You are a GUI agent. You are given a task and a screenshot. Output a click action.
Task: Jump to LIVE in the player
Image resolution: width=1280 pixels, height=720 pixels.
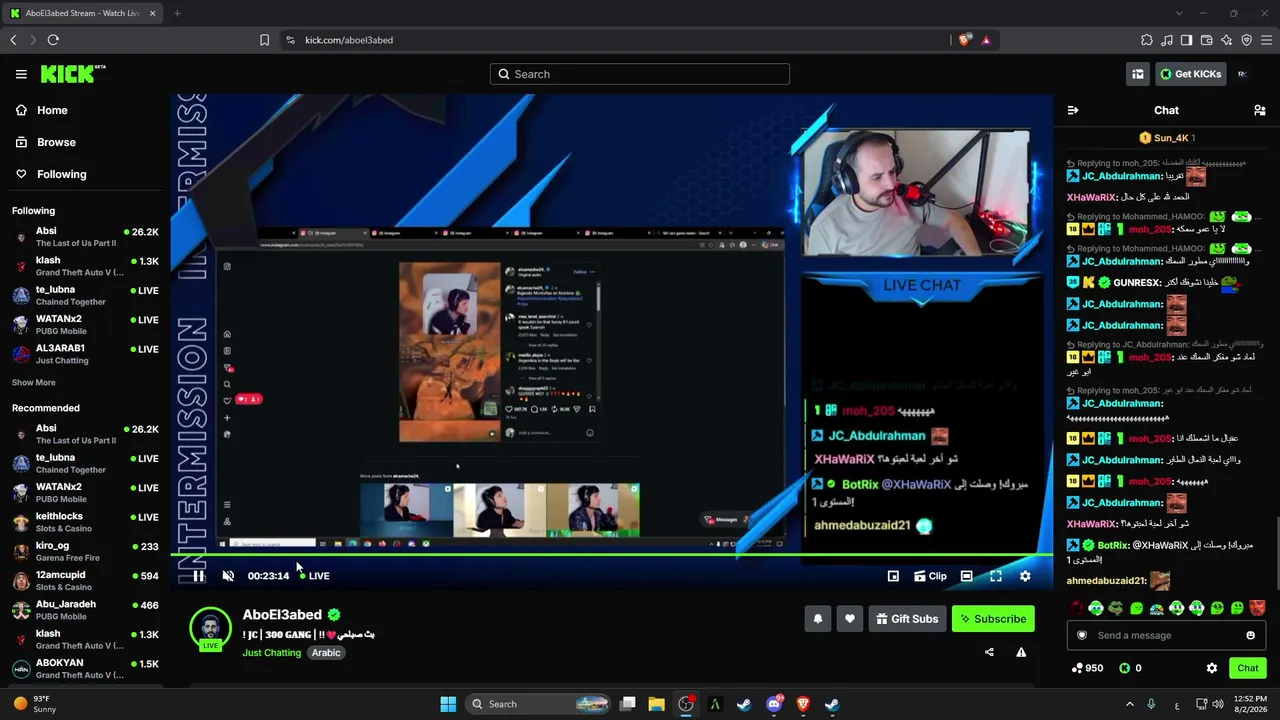coord(314,576)
